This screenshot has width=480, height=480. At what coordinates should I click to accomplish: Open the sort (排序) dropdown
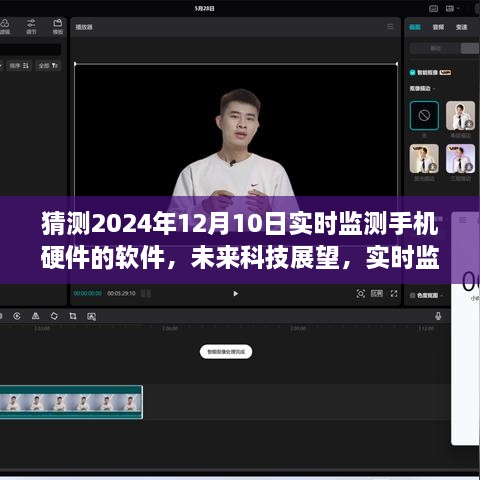tap(19, 66)
